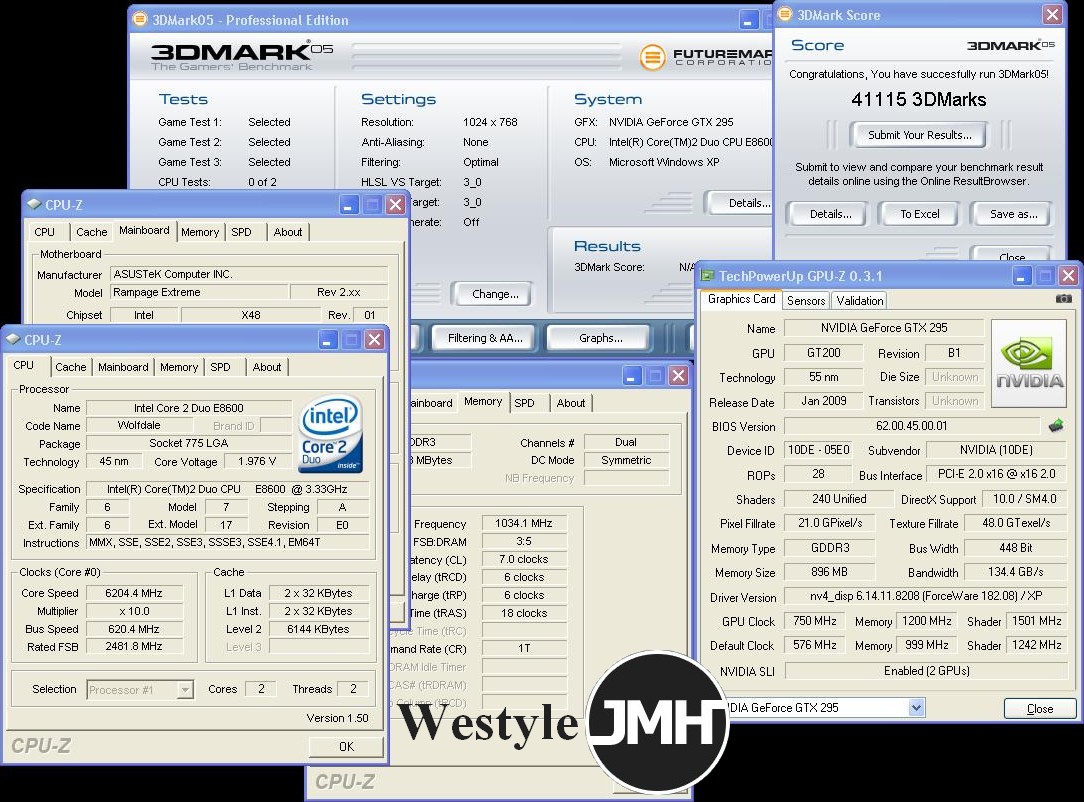Open Mainboard tab in front CPU-Z window
Image resolution: width=1084 pixels, height=802 pixels.
123,367
